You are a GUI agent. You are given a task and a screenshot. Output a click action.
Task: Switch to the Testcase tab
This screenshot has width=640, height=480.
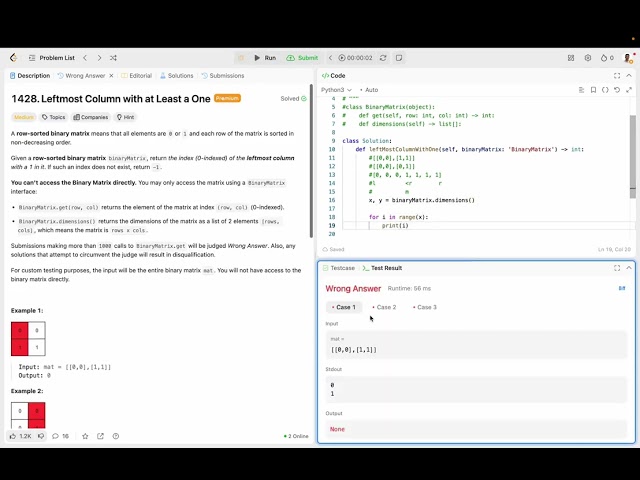(x=338, y=268)
